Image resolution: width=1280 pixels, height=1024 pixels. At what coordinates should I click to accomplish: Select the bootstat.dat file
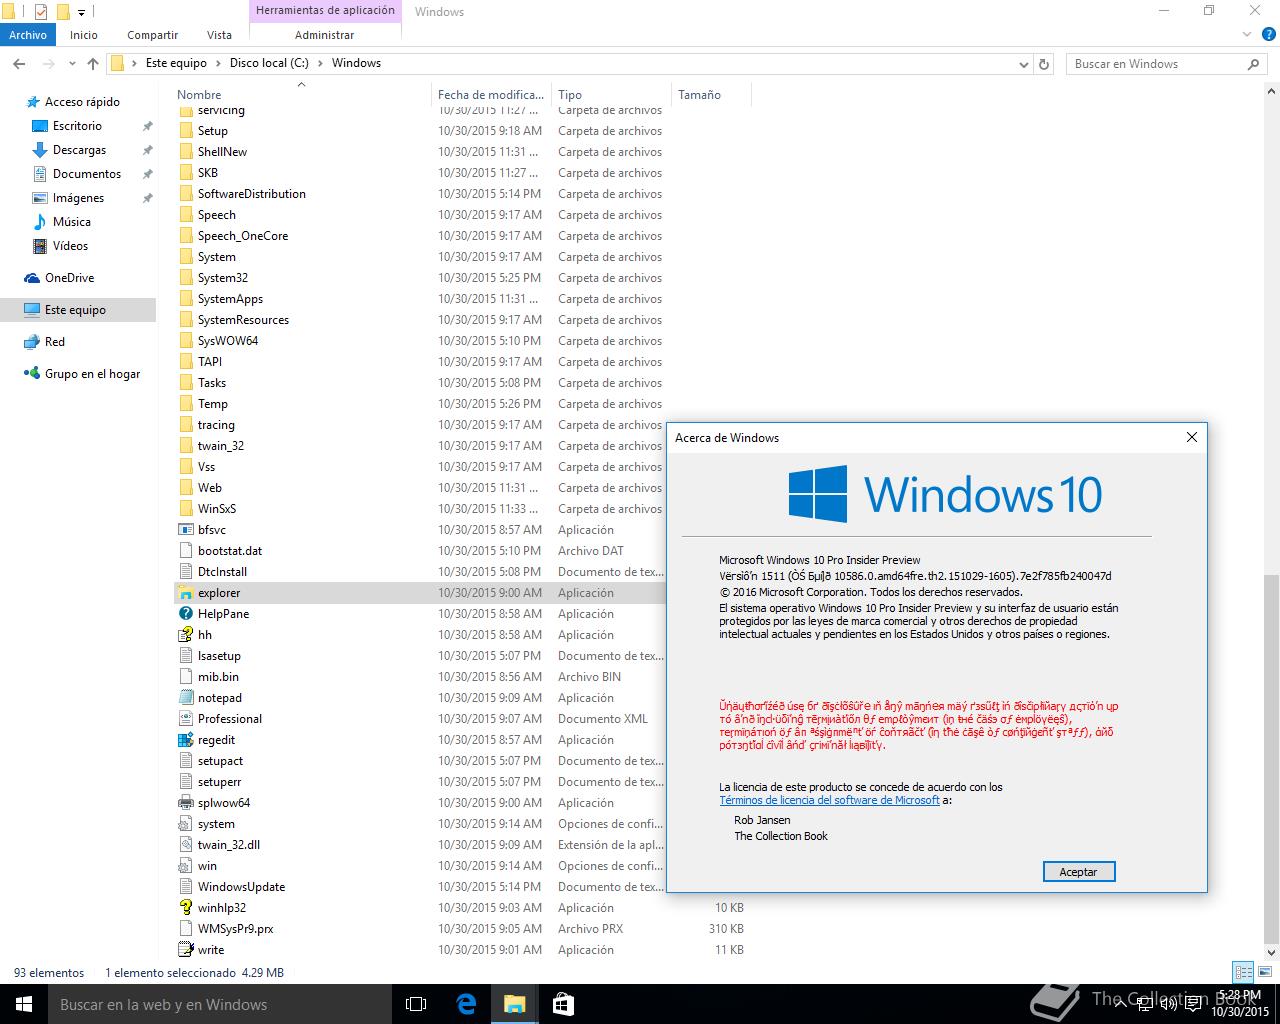(229, 551)
